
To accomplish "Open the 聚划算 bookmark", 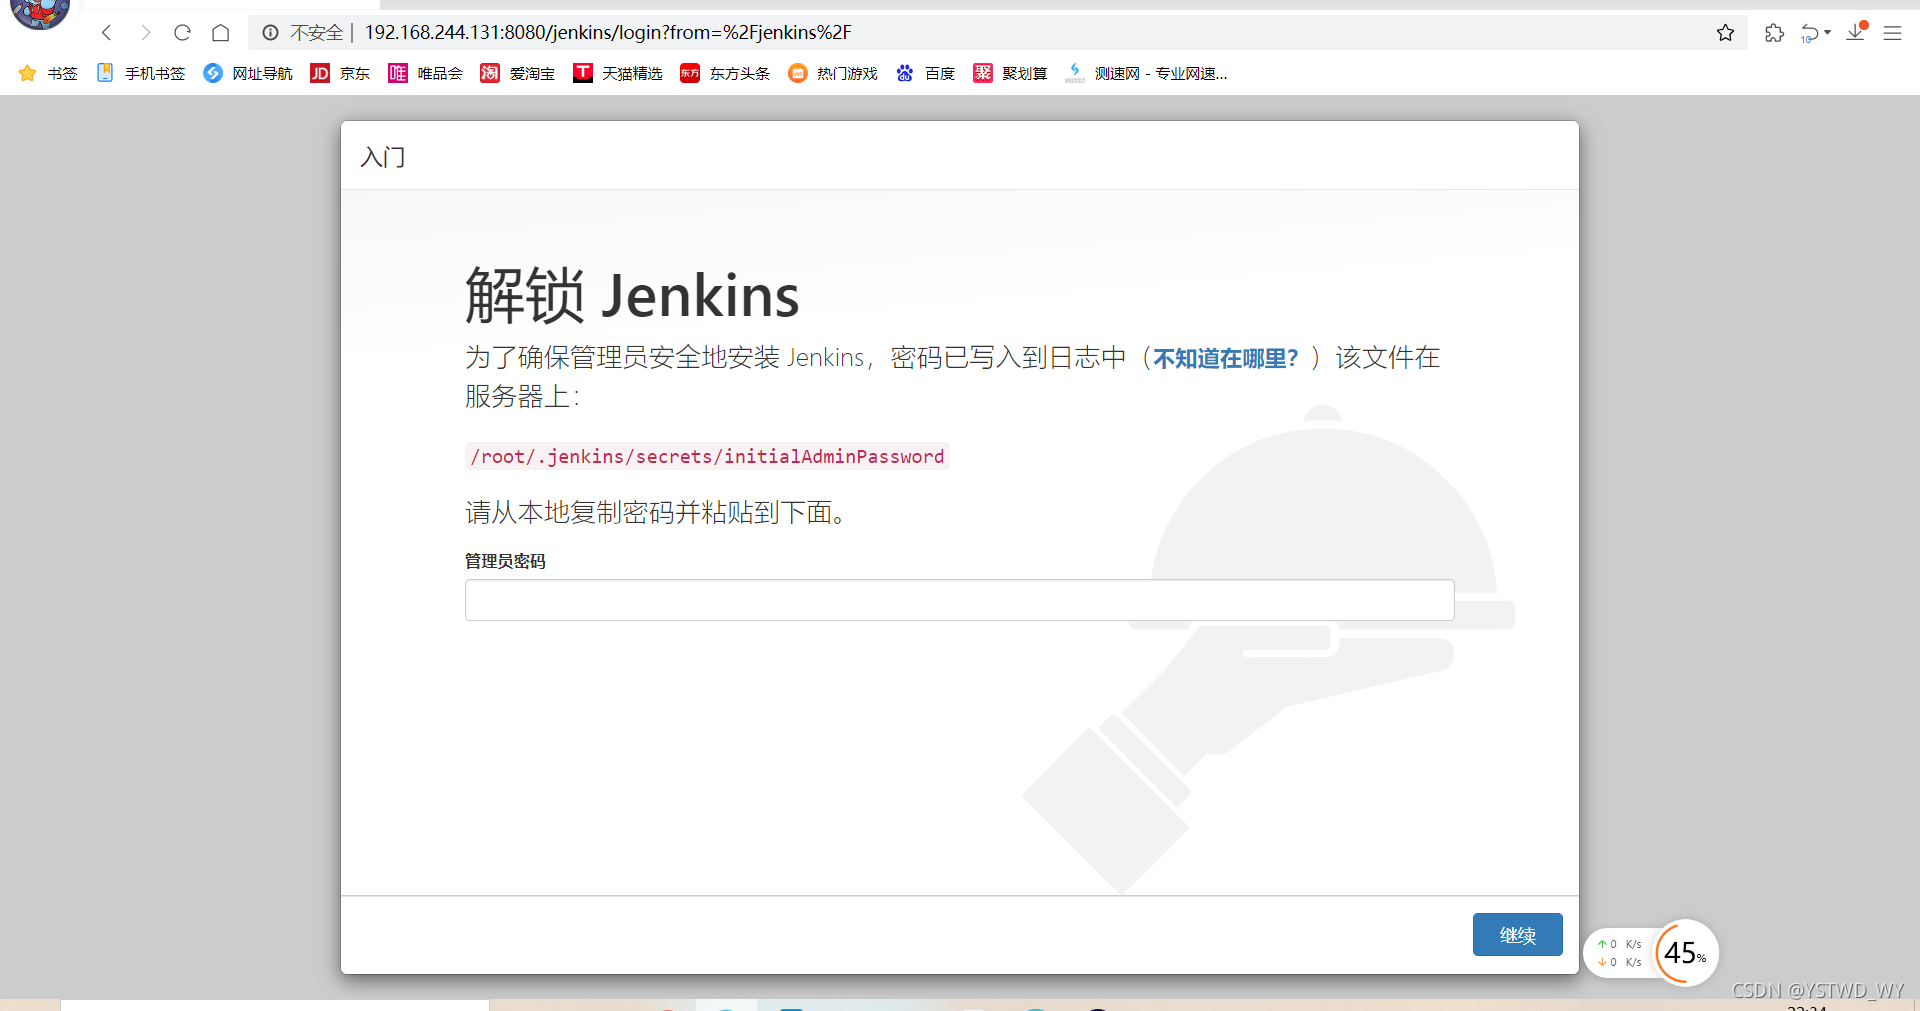I will (x=1010, y=73).
